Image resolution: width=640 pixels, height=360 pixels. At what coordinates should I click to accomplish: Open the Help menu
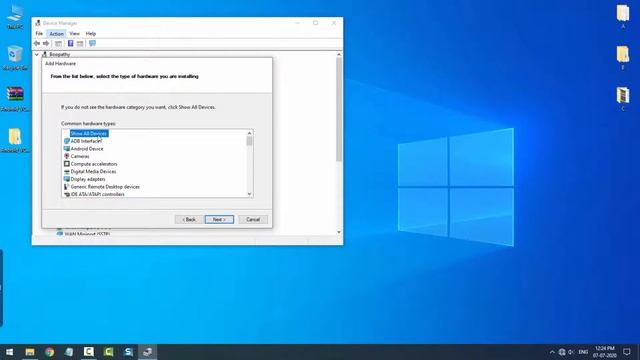(x=91, y=33)
